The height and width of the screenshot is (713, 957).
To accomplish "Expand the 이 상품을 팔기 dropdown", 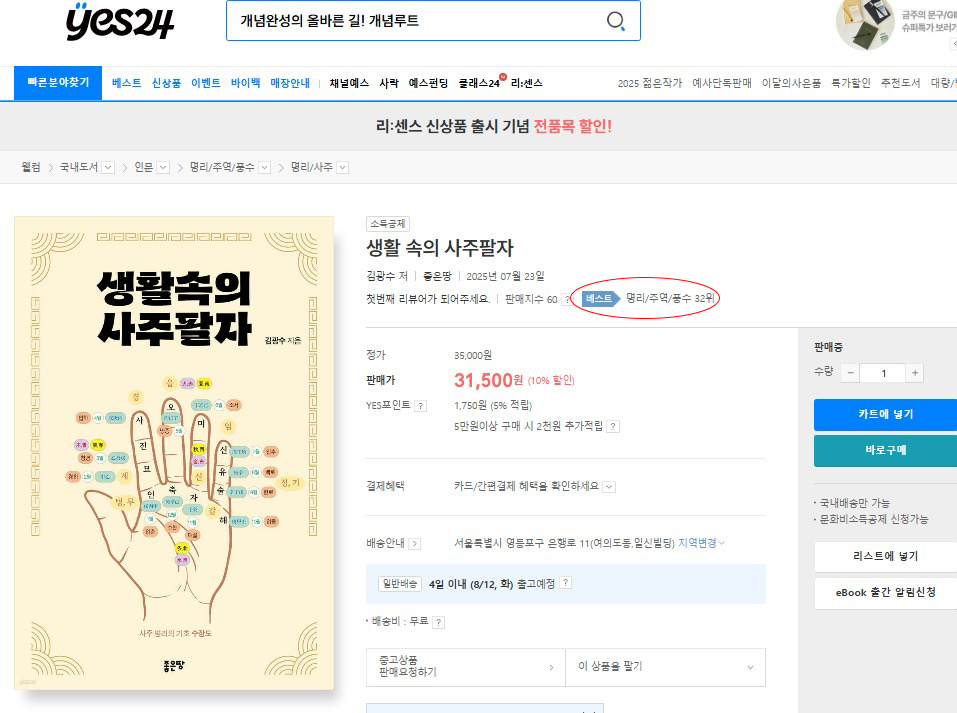I will 665,667.
